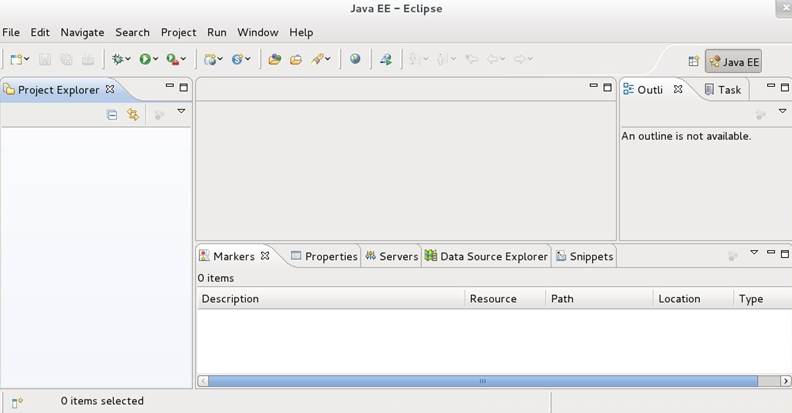Switch to the Data Source Explorer tab
This screenshot has height=413, width=792.
[486, 256]
